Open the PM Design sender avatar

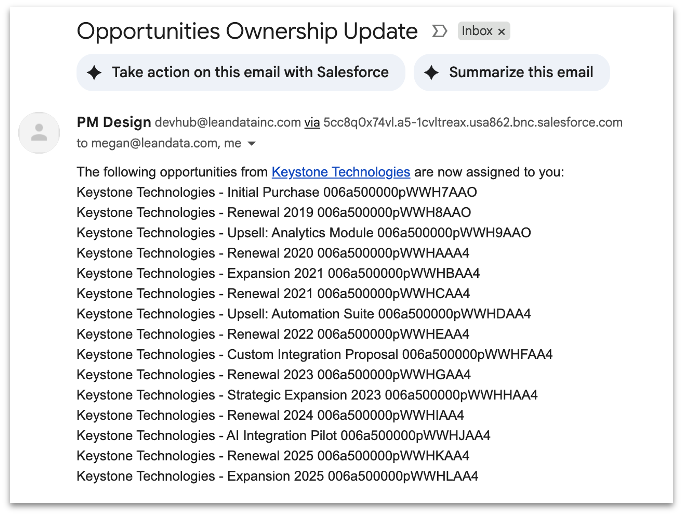click(x=39, y=133)
